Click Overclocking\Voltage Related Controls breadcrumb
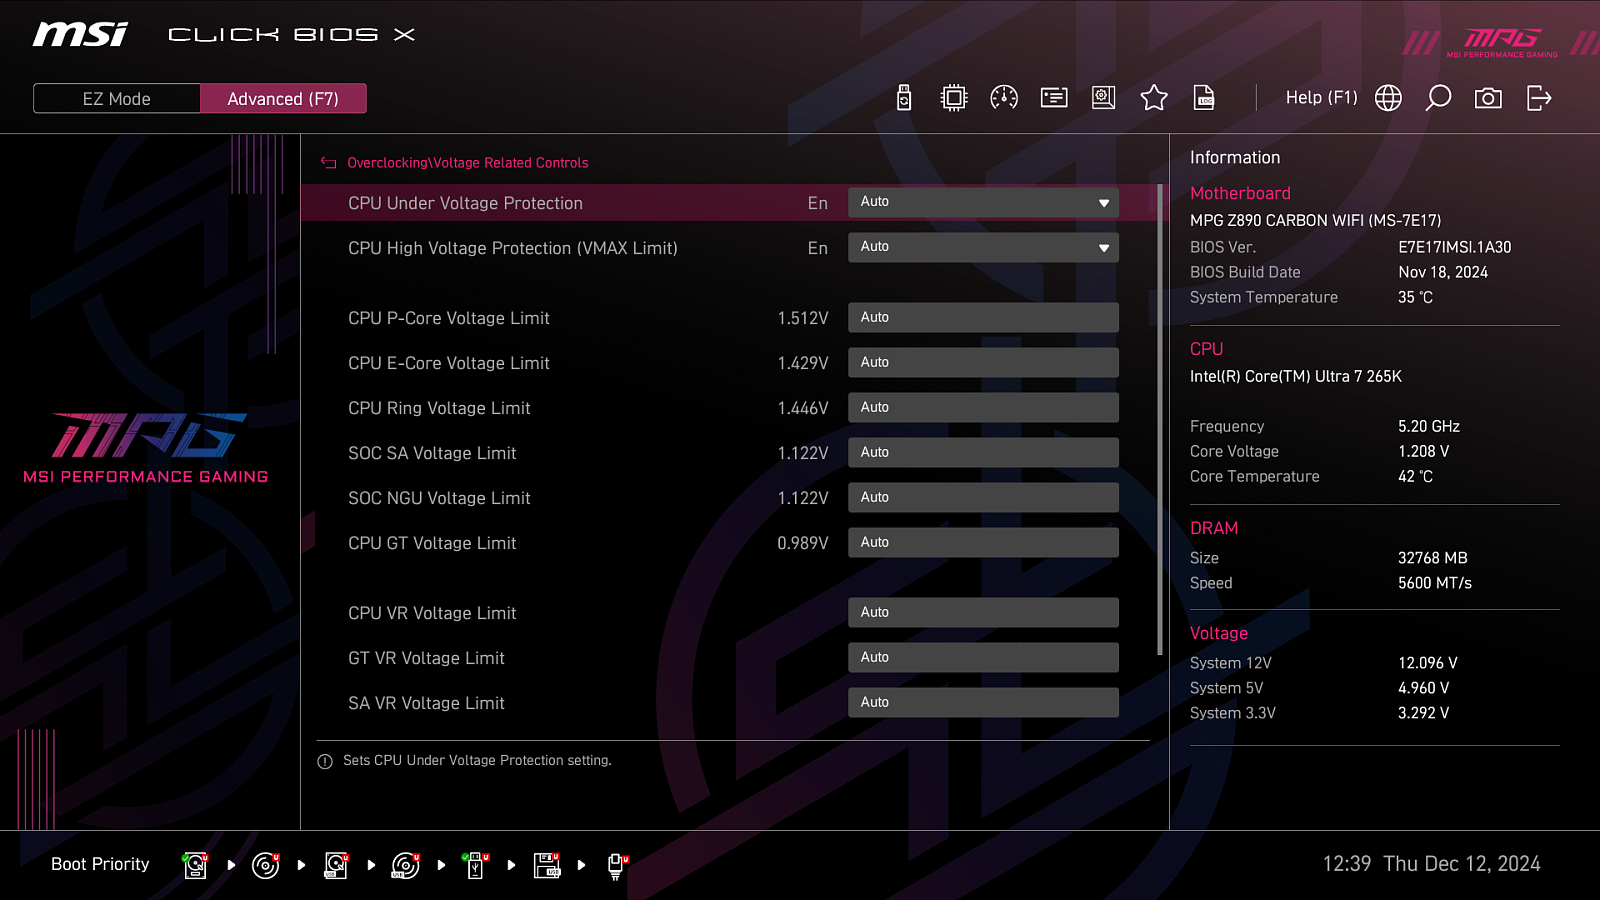The width and height of the screenshot is (1600, 900). 467,163
